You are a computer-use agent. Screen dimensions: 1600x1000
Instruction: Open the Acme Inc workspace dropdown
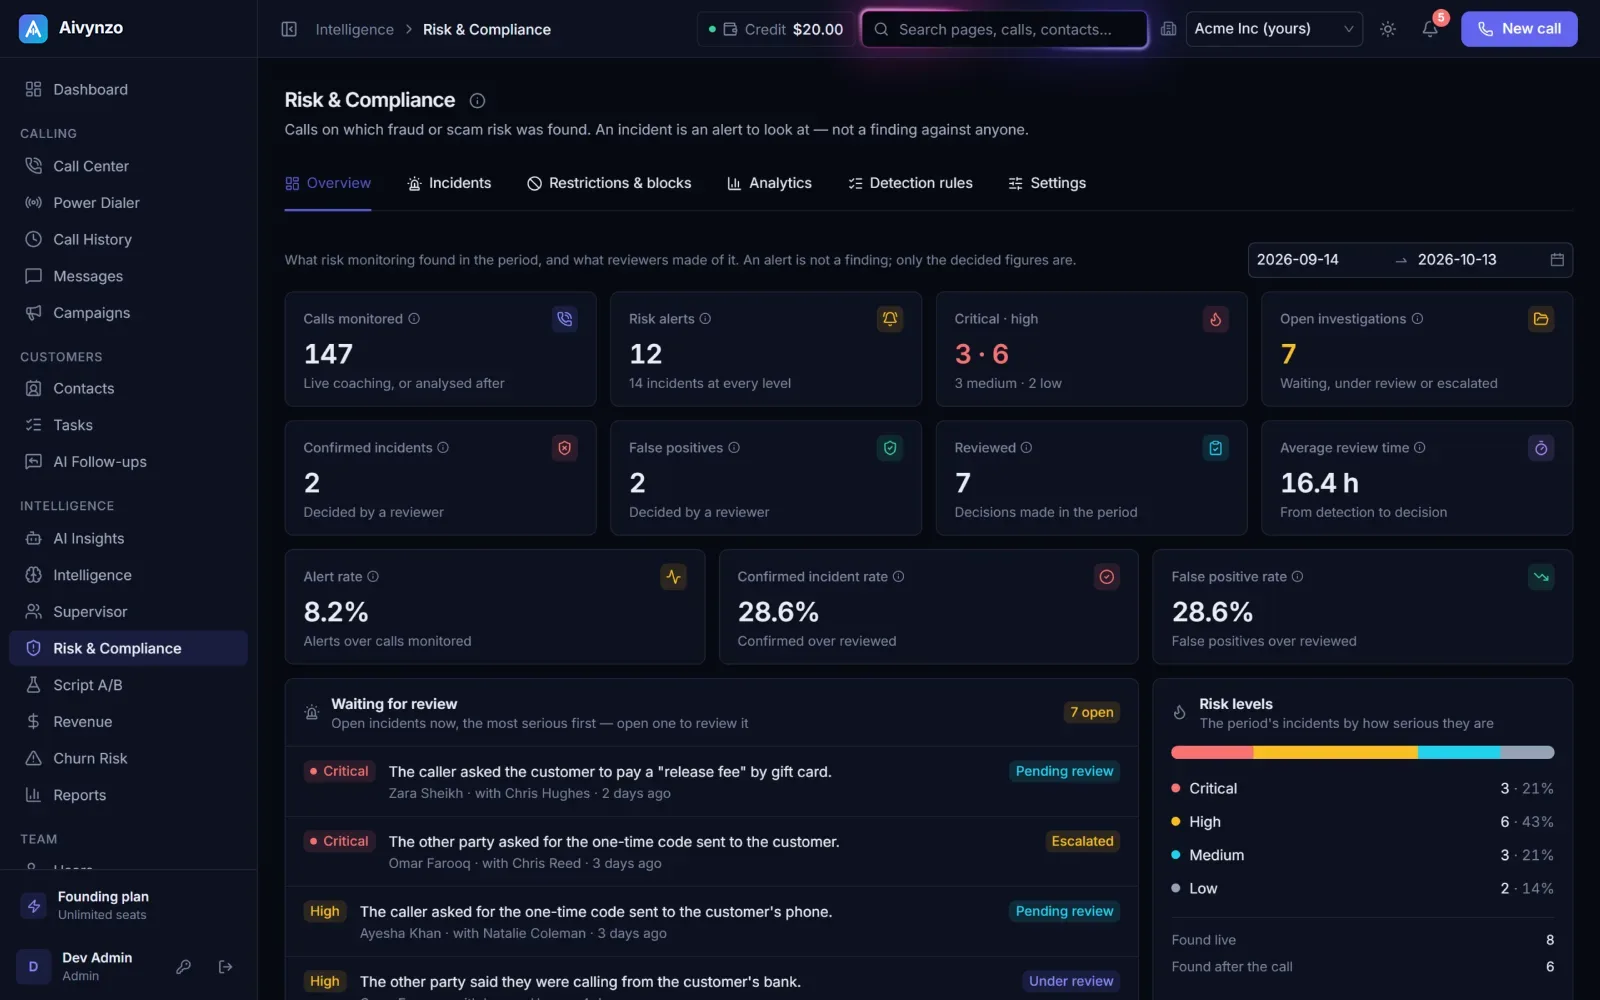pos(1274,29)
